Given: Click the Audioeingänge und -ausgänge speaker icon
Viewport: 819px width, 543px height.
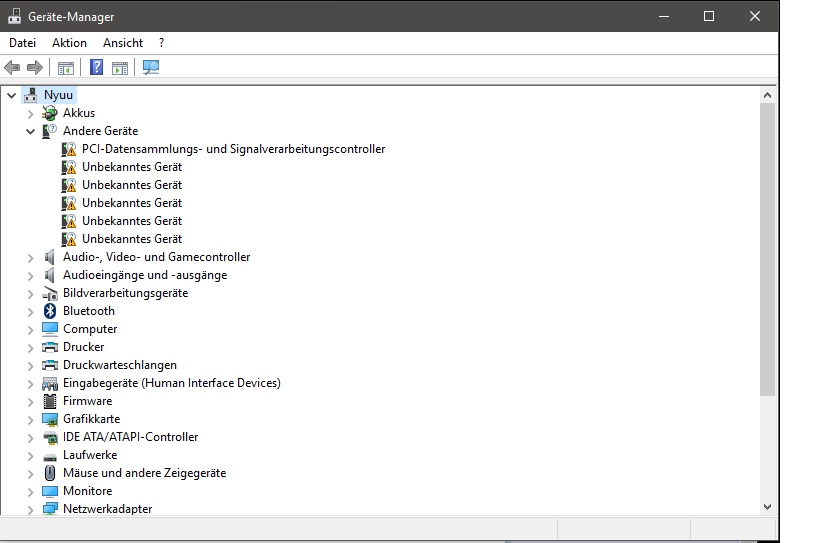Looking at the screenshot, I should click(50, 275).
